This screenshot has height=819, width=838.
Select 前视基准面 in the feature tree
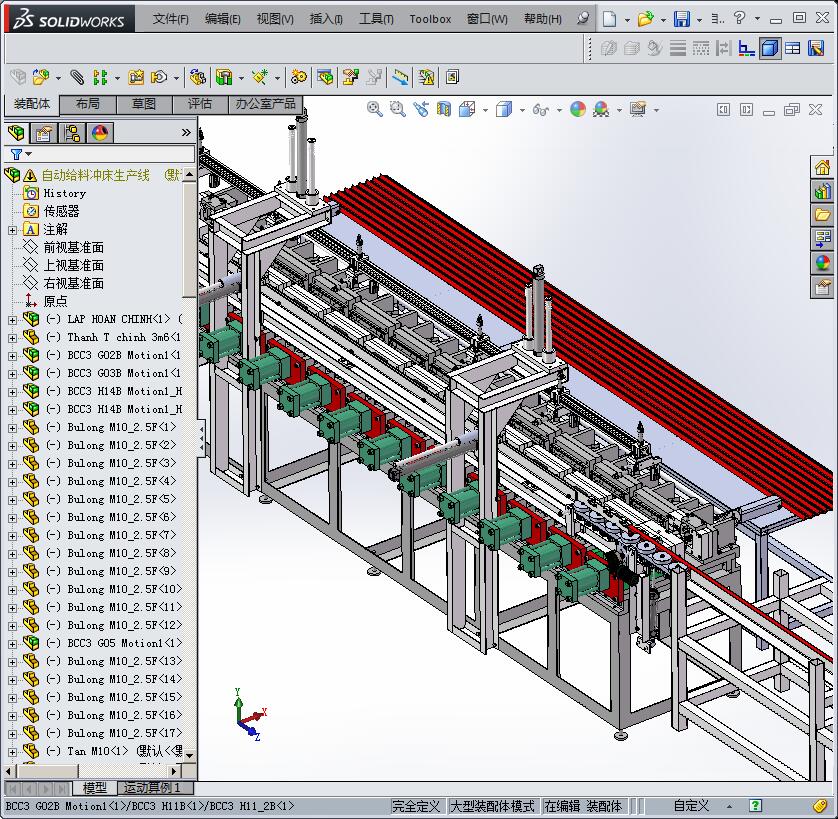73,247
